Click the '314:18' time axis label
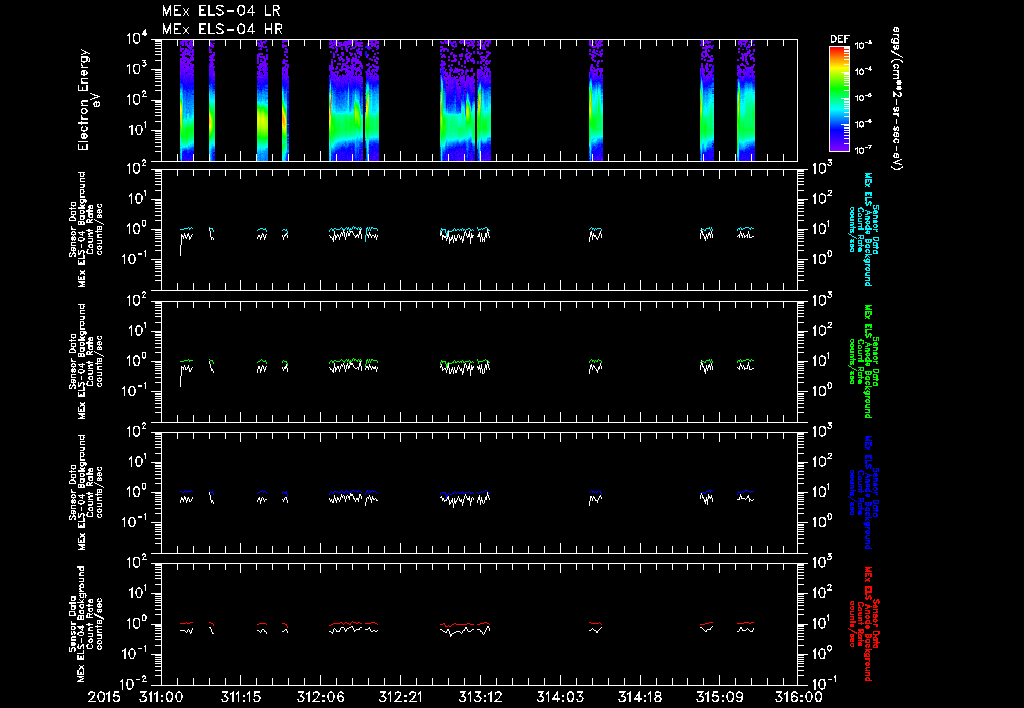The width and height of the screenshot is (1024, 708). (x=639, y=697)
